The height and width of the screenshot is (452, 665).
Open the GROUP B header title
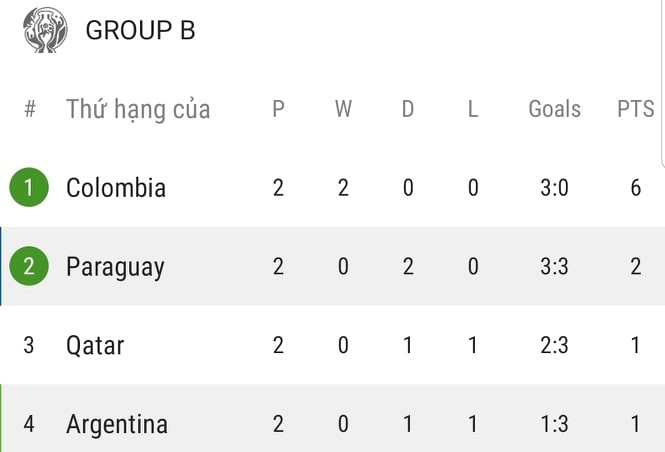(x=140, y=30)
